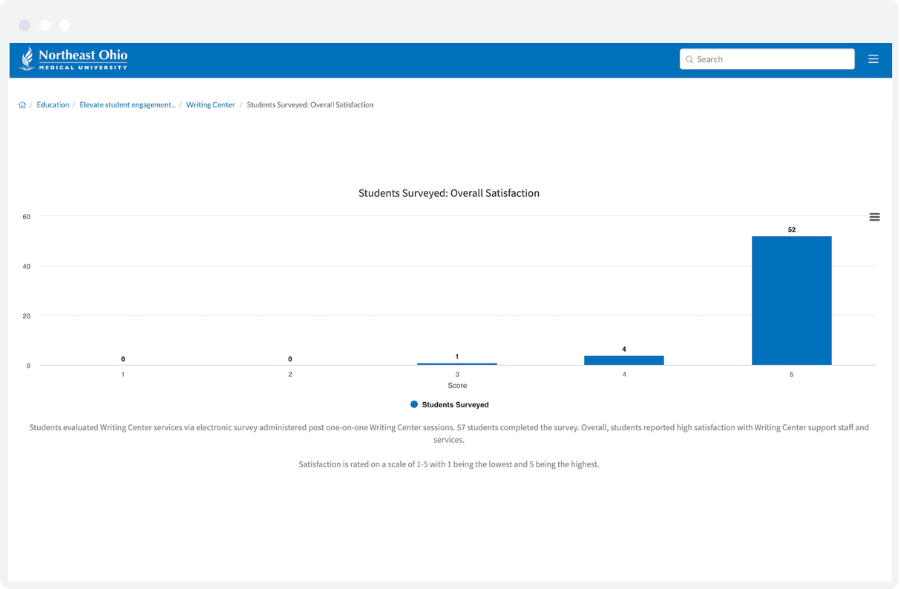Click the Northeast Ohio Medical University wordmark
The image size is (900, 589).
pyautogui.click(x=83, y=58)
